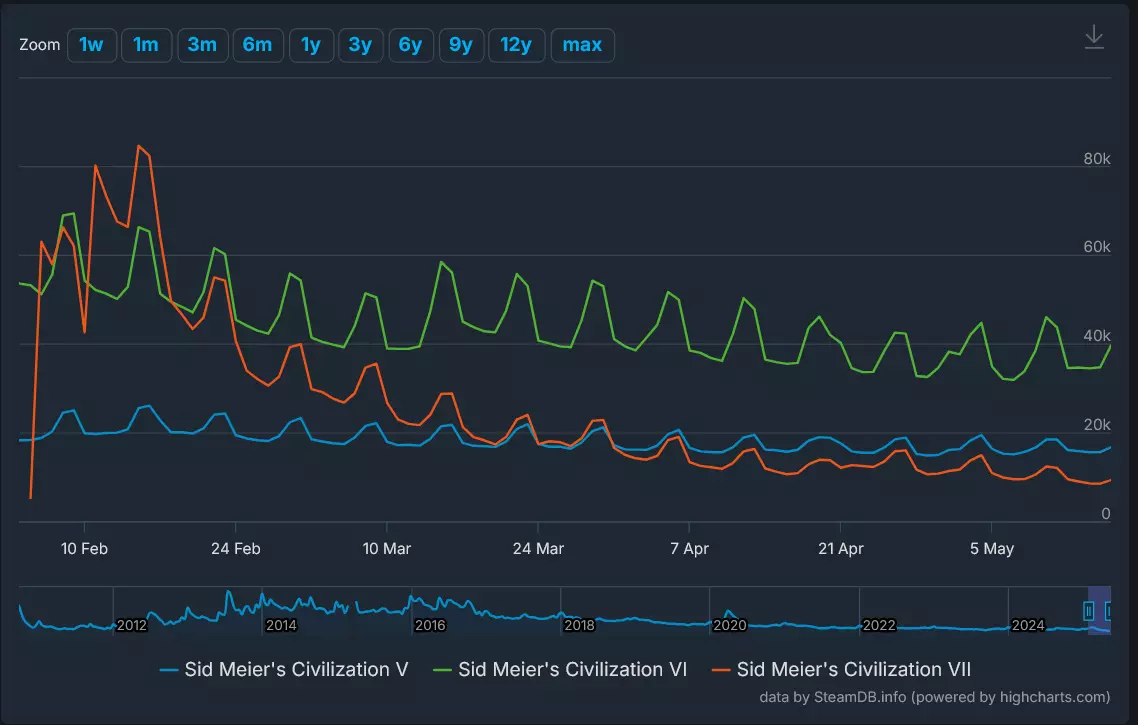Toggle Sid Meier's Civilization VII series
The width and height of the screenshot is (1138, 725).
click(x=842, y=669)
